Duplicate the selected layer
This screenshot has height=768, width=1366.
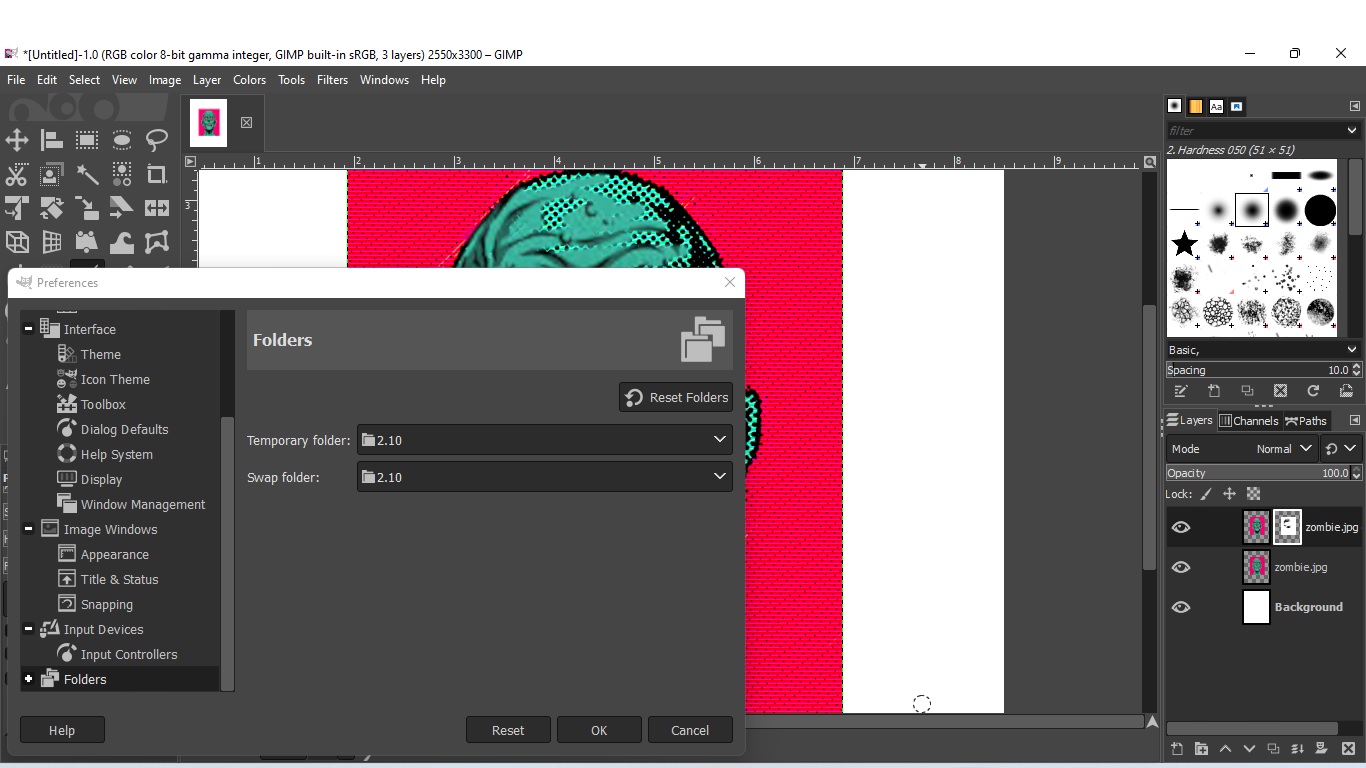[x=1273, y=749]
